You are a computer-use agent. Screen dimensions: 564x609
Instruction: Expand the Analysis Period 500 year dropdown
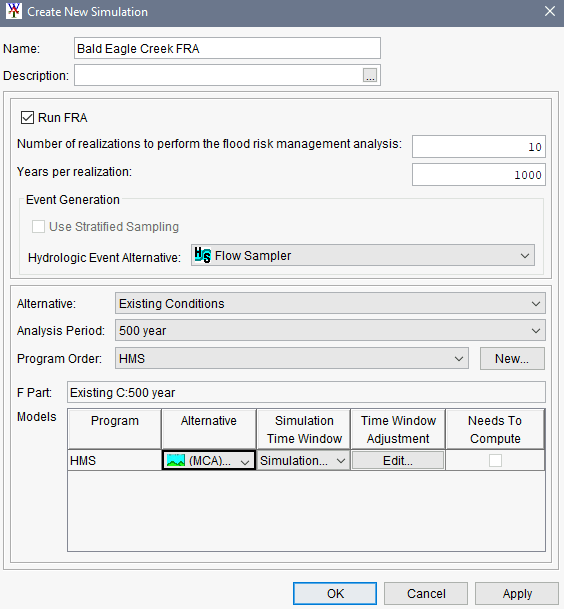point(330,331)
